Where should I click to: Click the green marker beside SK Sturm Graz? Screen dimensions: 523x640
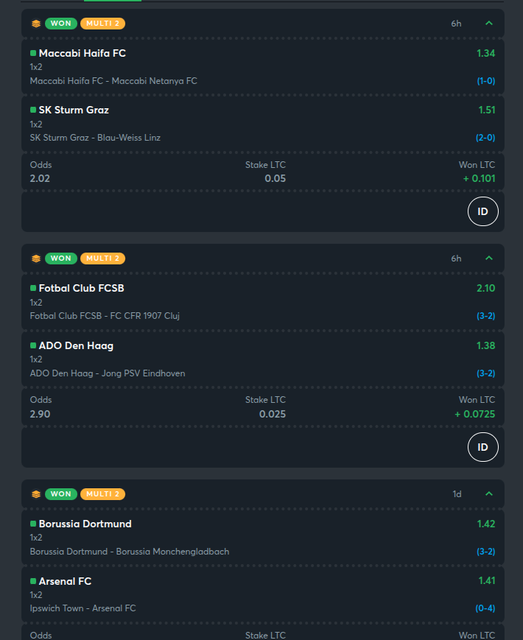coord(33,110)
